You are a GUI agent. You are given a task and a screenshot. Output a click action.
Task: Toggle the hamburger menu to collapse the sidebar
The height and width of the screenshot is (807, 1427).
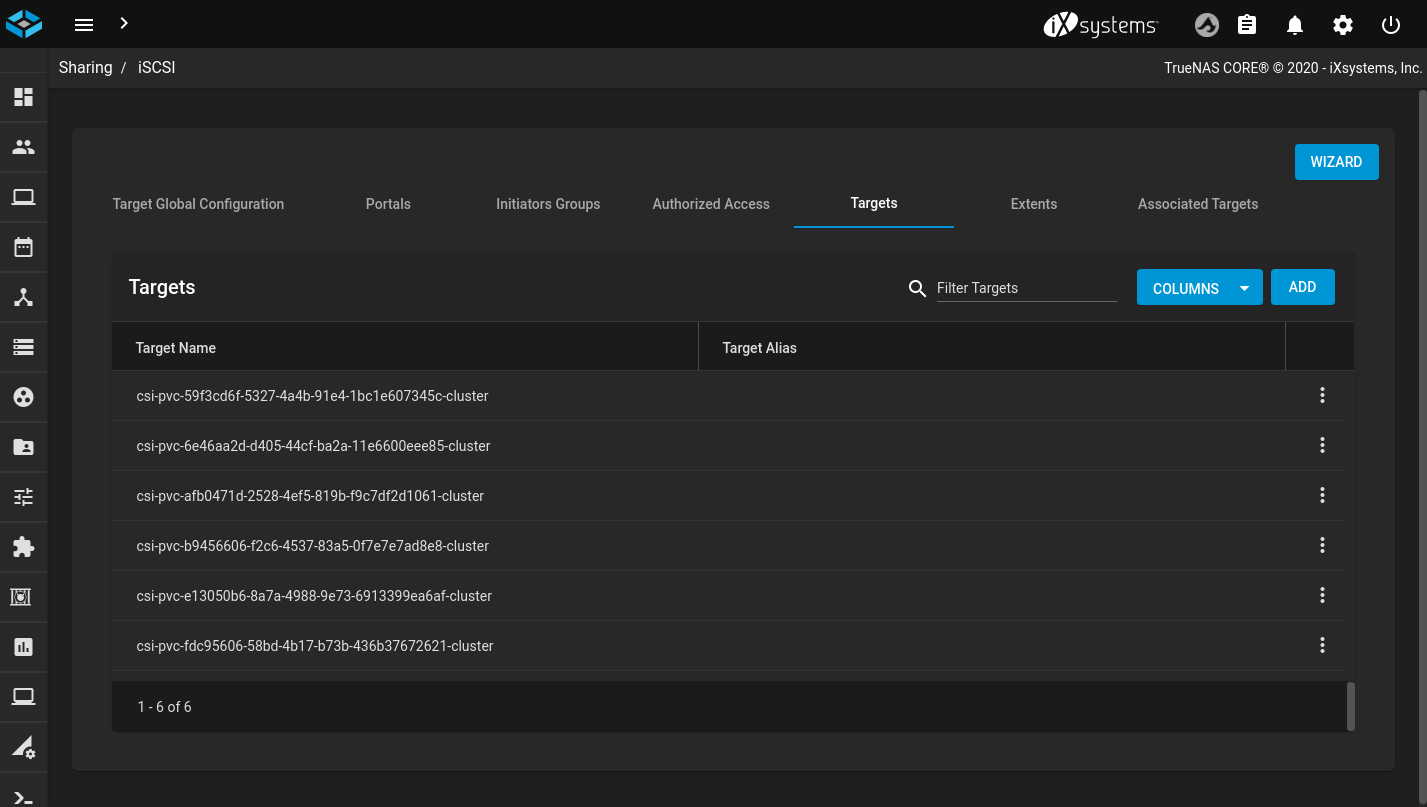pyautogui.click(x=84, y=25)
